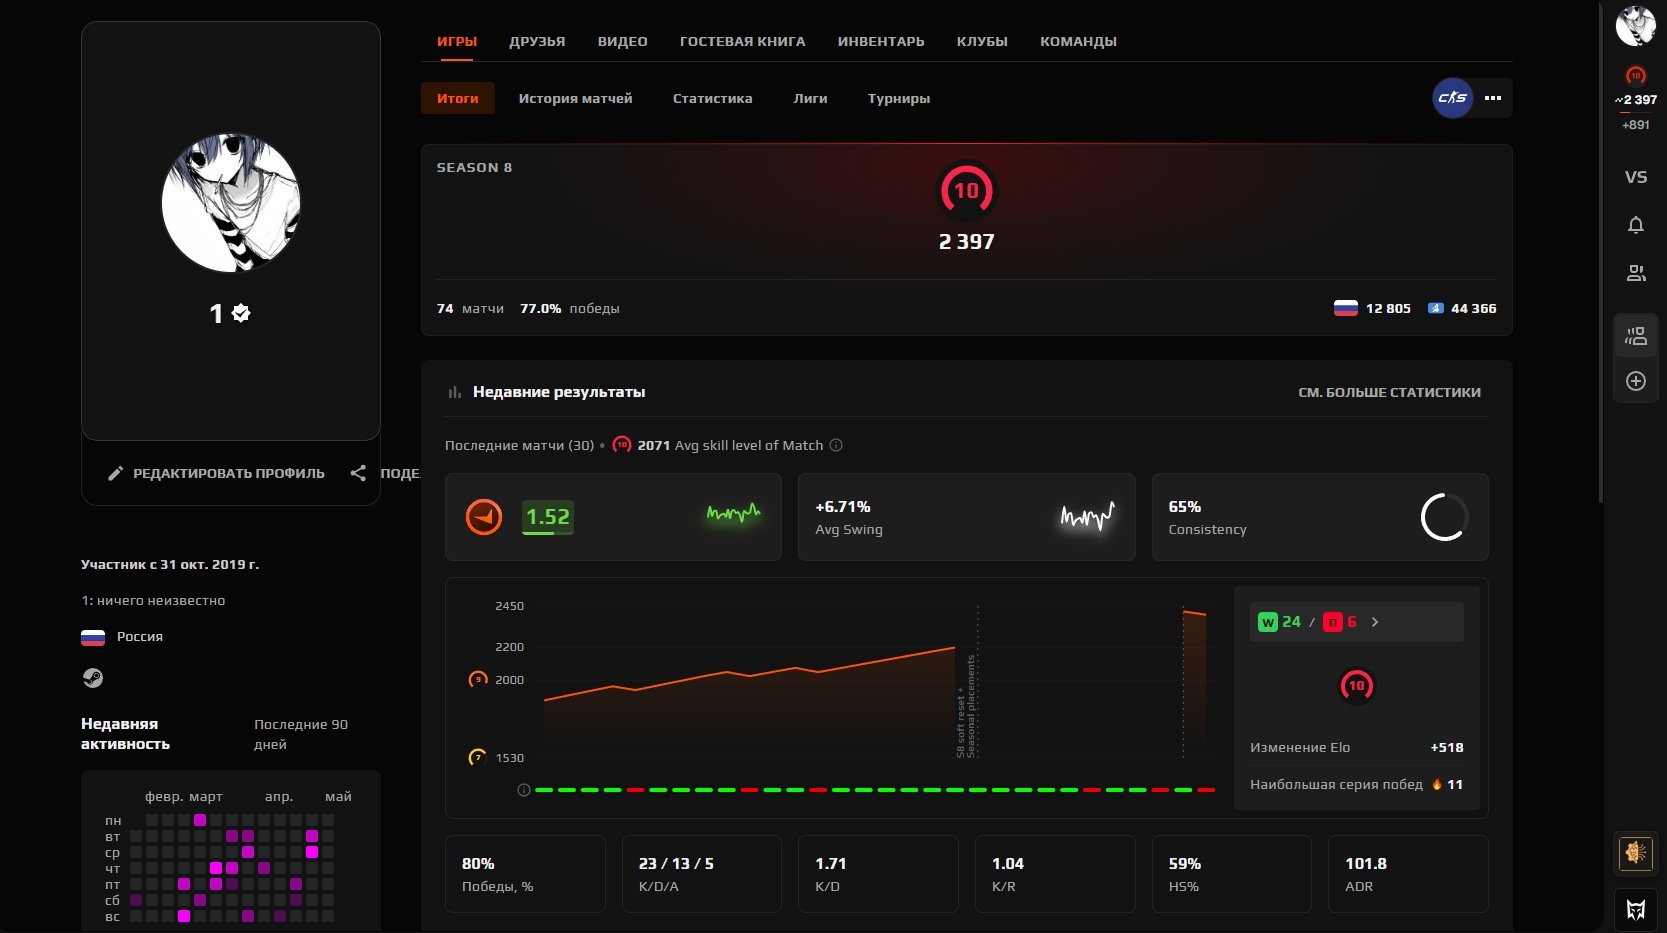Open the notifications bell in the sidebar
This screenshot has height=933, width=1667.
(1636, 225)
